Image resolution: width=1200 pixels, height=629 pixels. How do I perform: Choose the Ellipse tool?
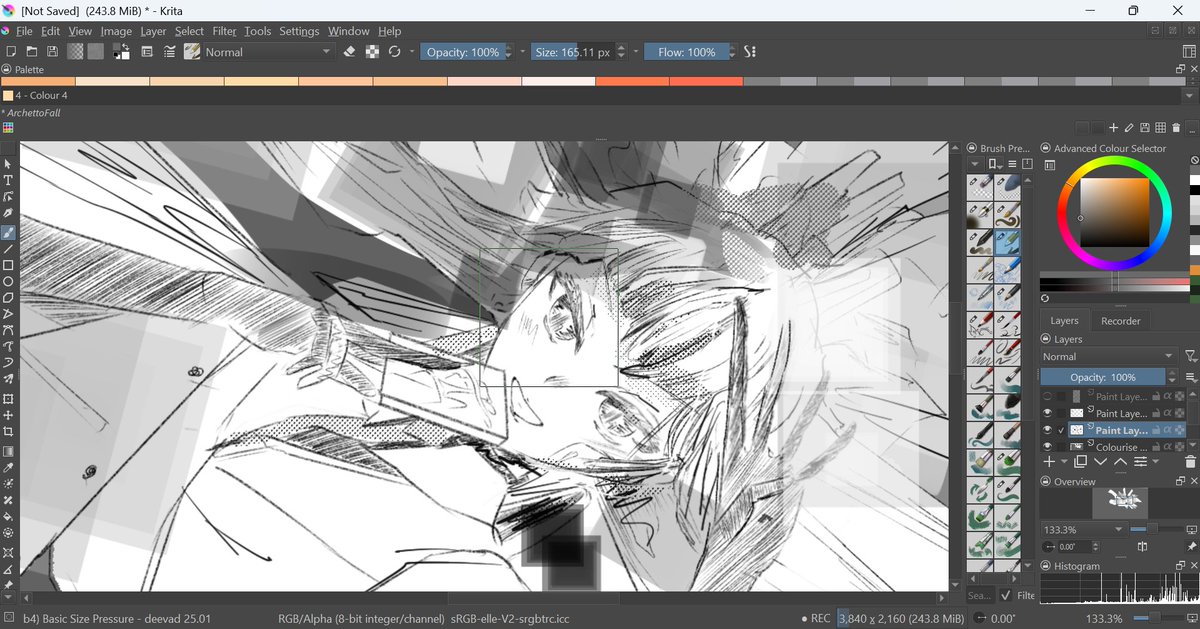8,281
